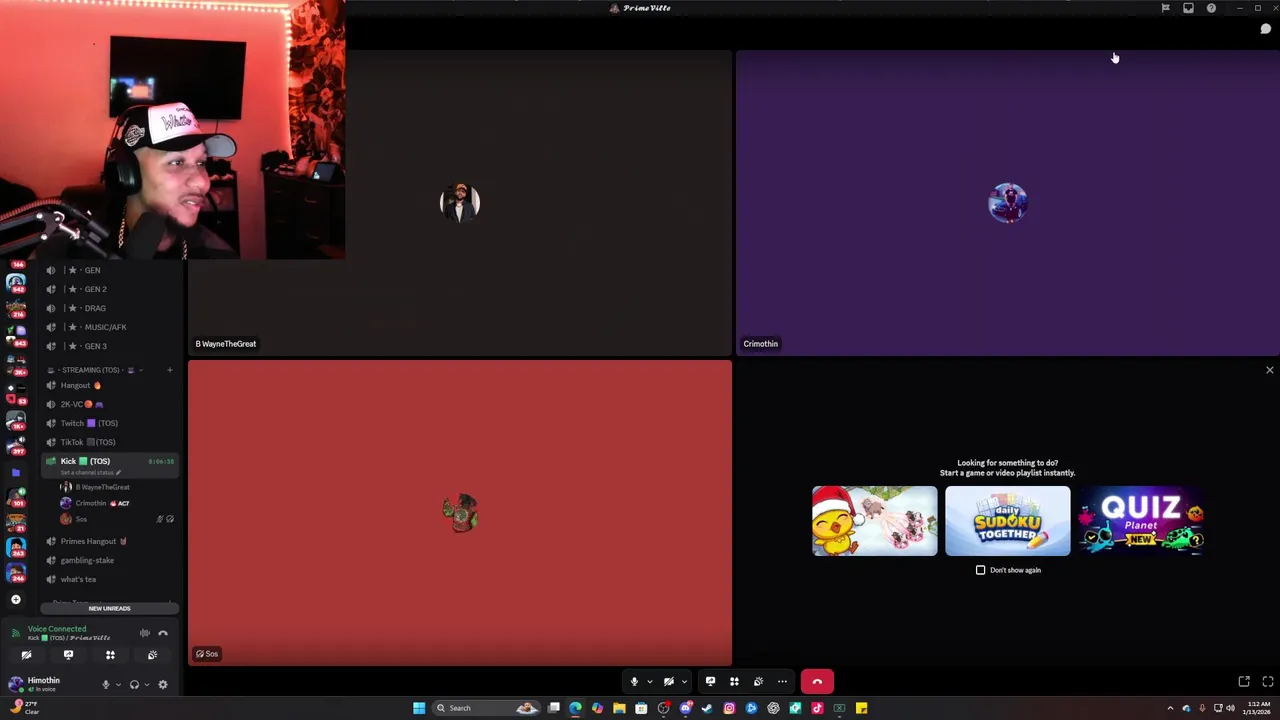This screenshot has width=1280, height=720.
Task: Pop out the call window
Action: coord(1244,682)
